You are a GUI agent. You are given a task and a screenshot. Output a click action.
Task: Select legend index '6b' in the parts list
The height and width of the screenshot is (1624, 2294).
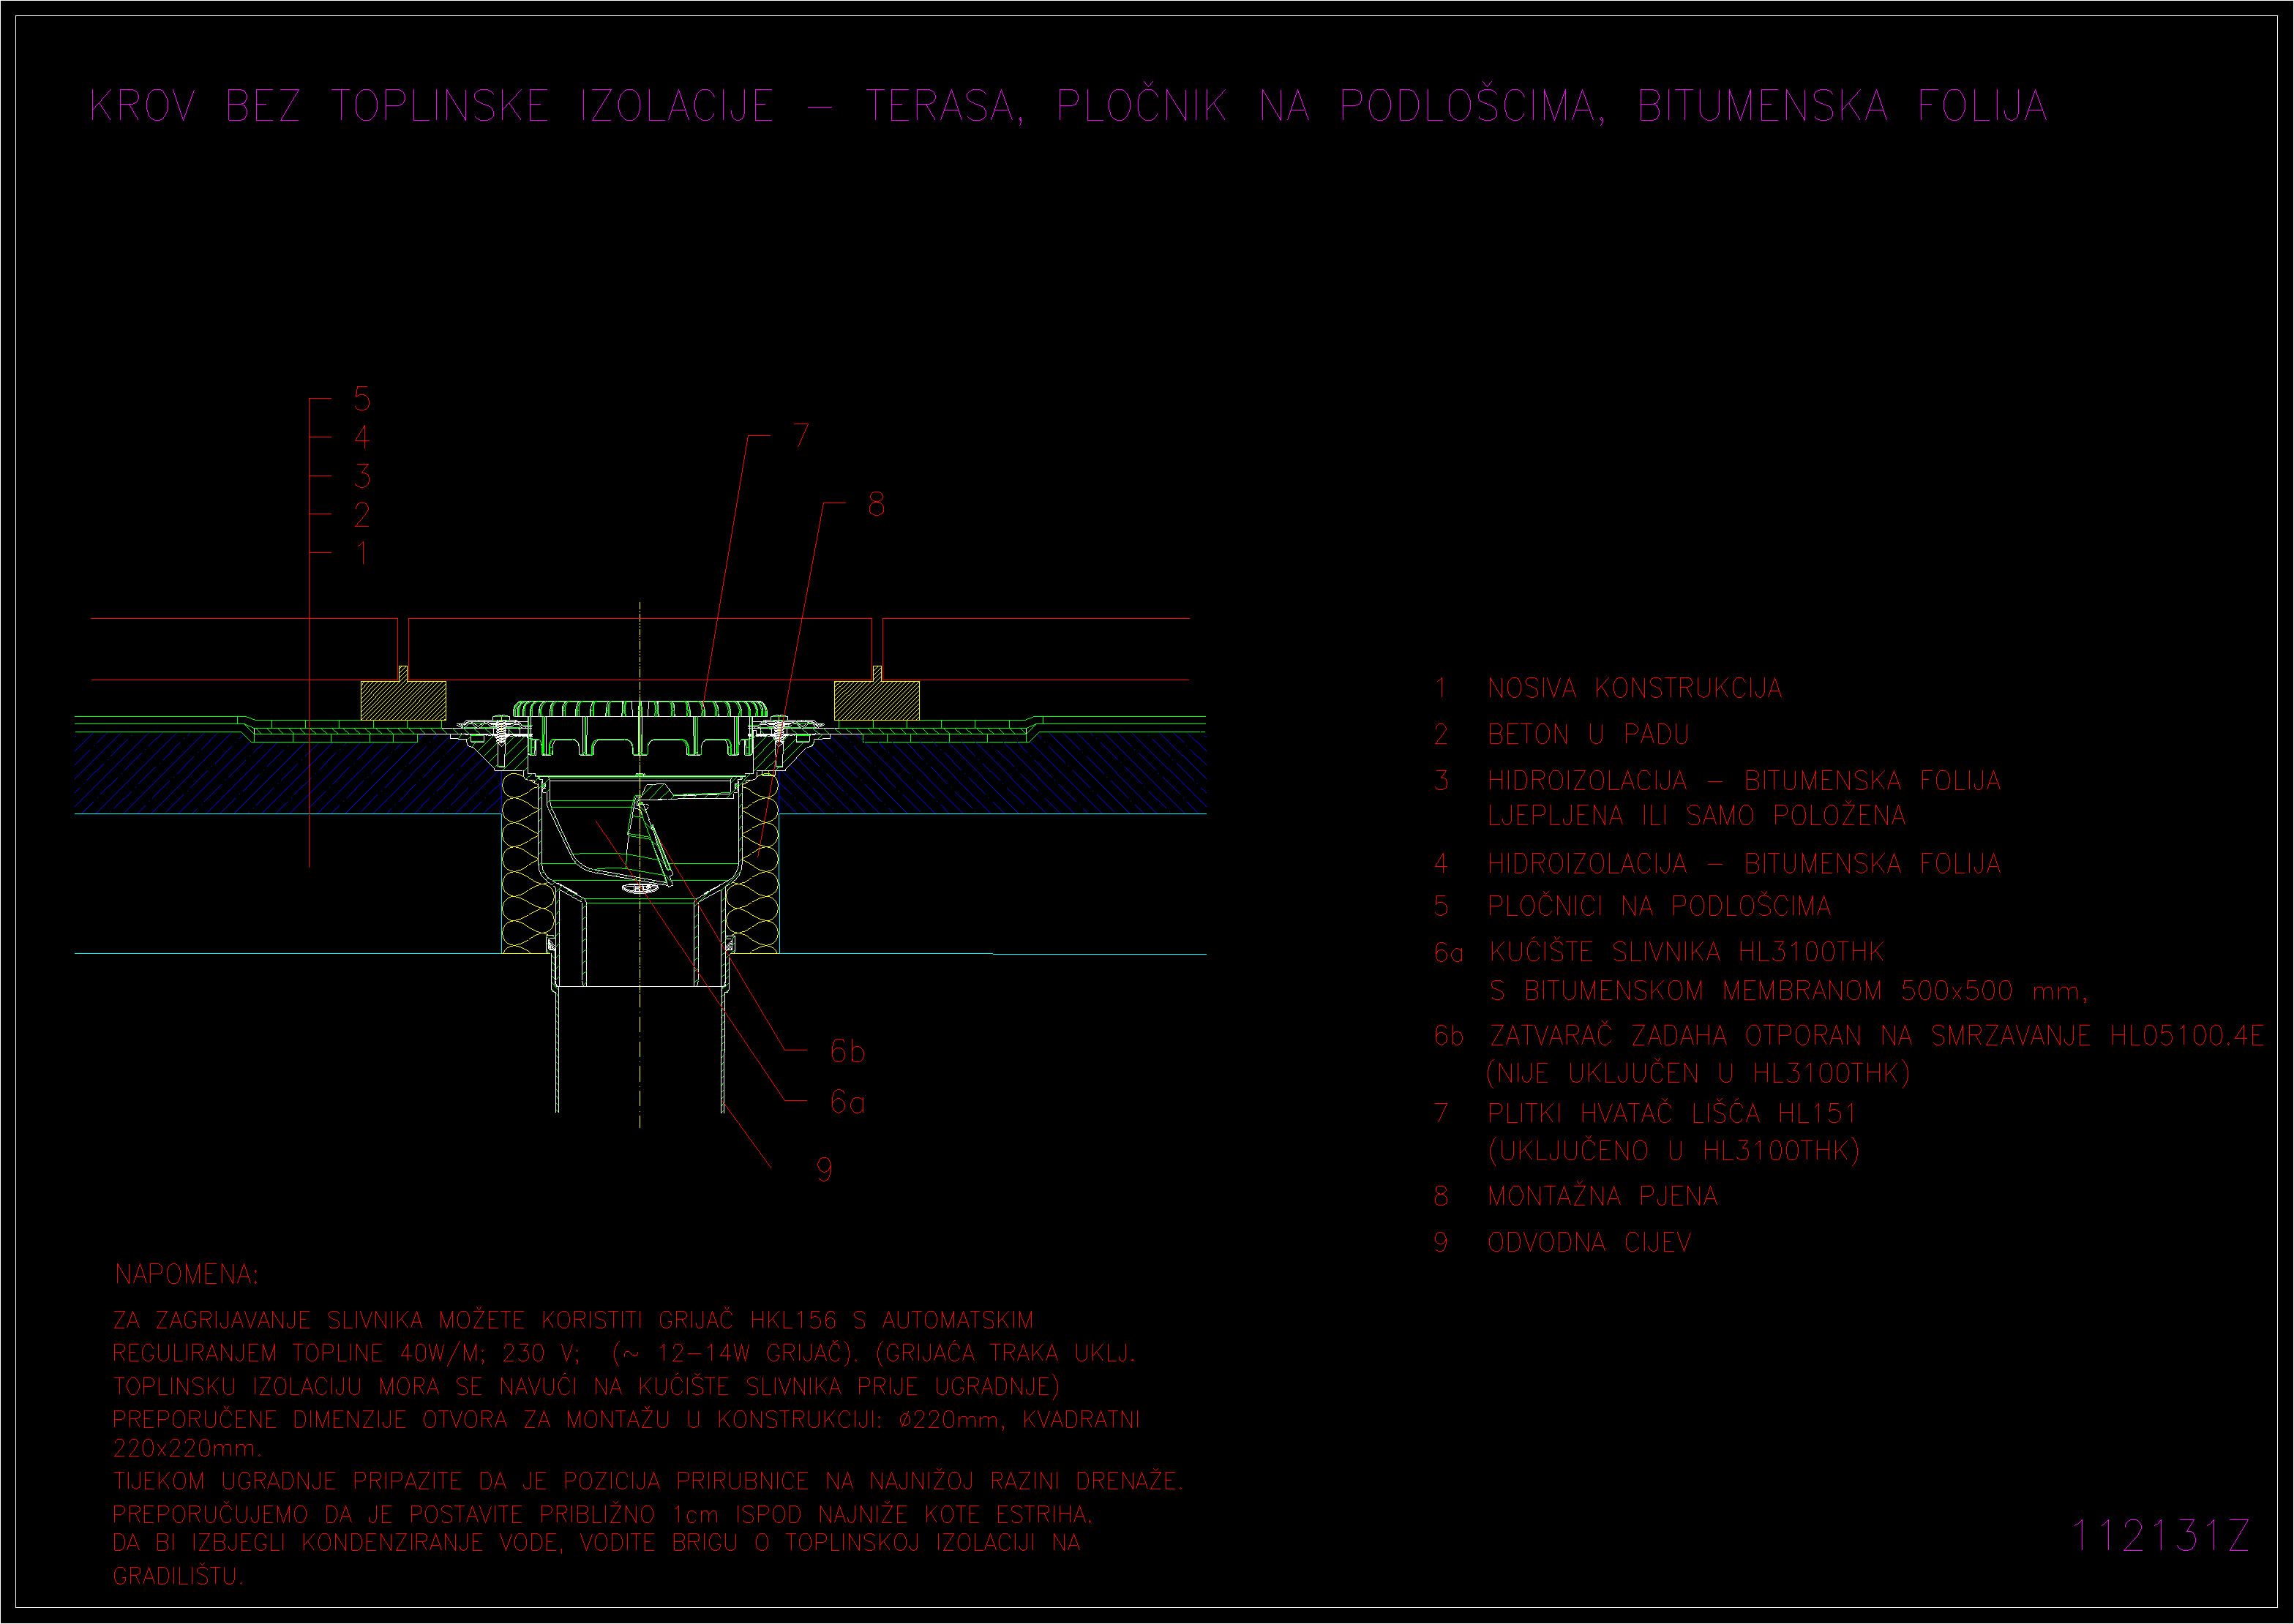1449,1036
